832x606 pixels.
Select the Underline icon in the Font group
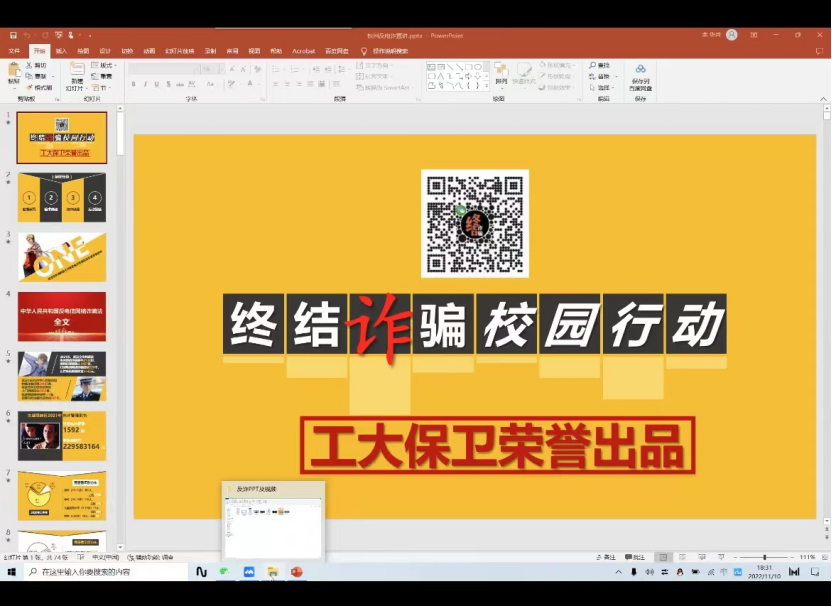click(157, 82)
